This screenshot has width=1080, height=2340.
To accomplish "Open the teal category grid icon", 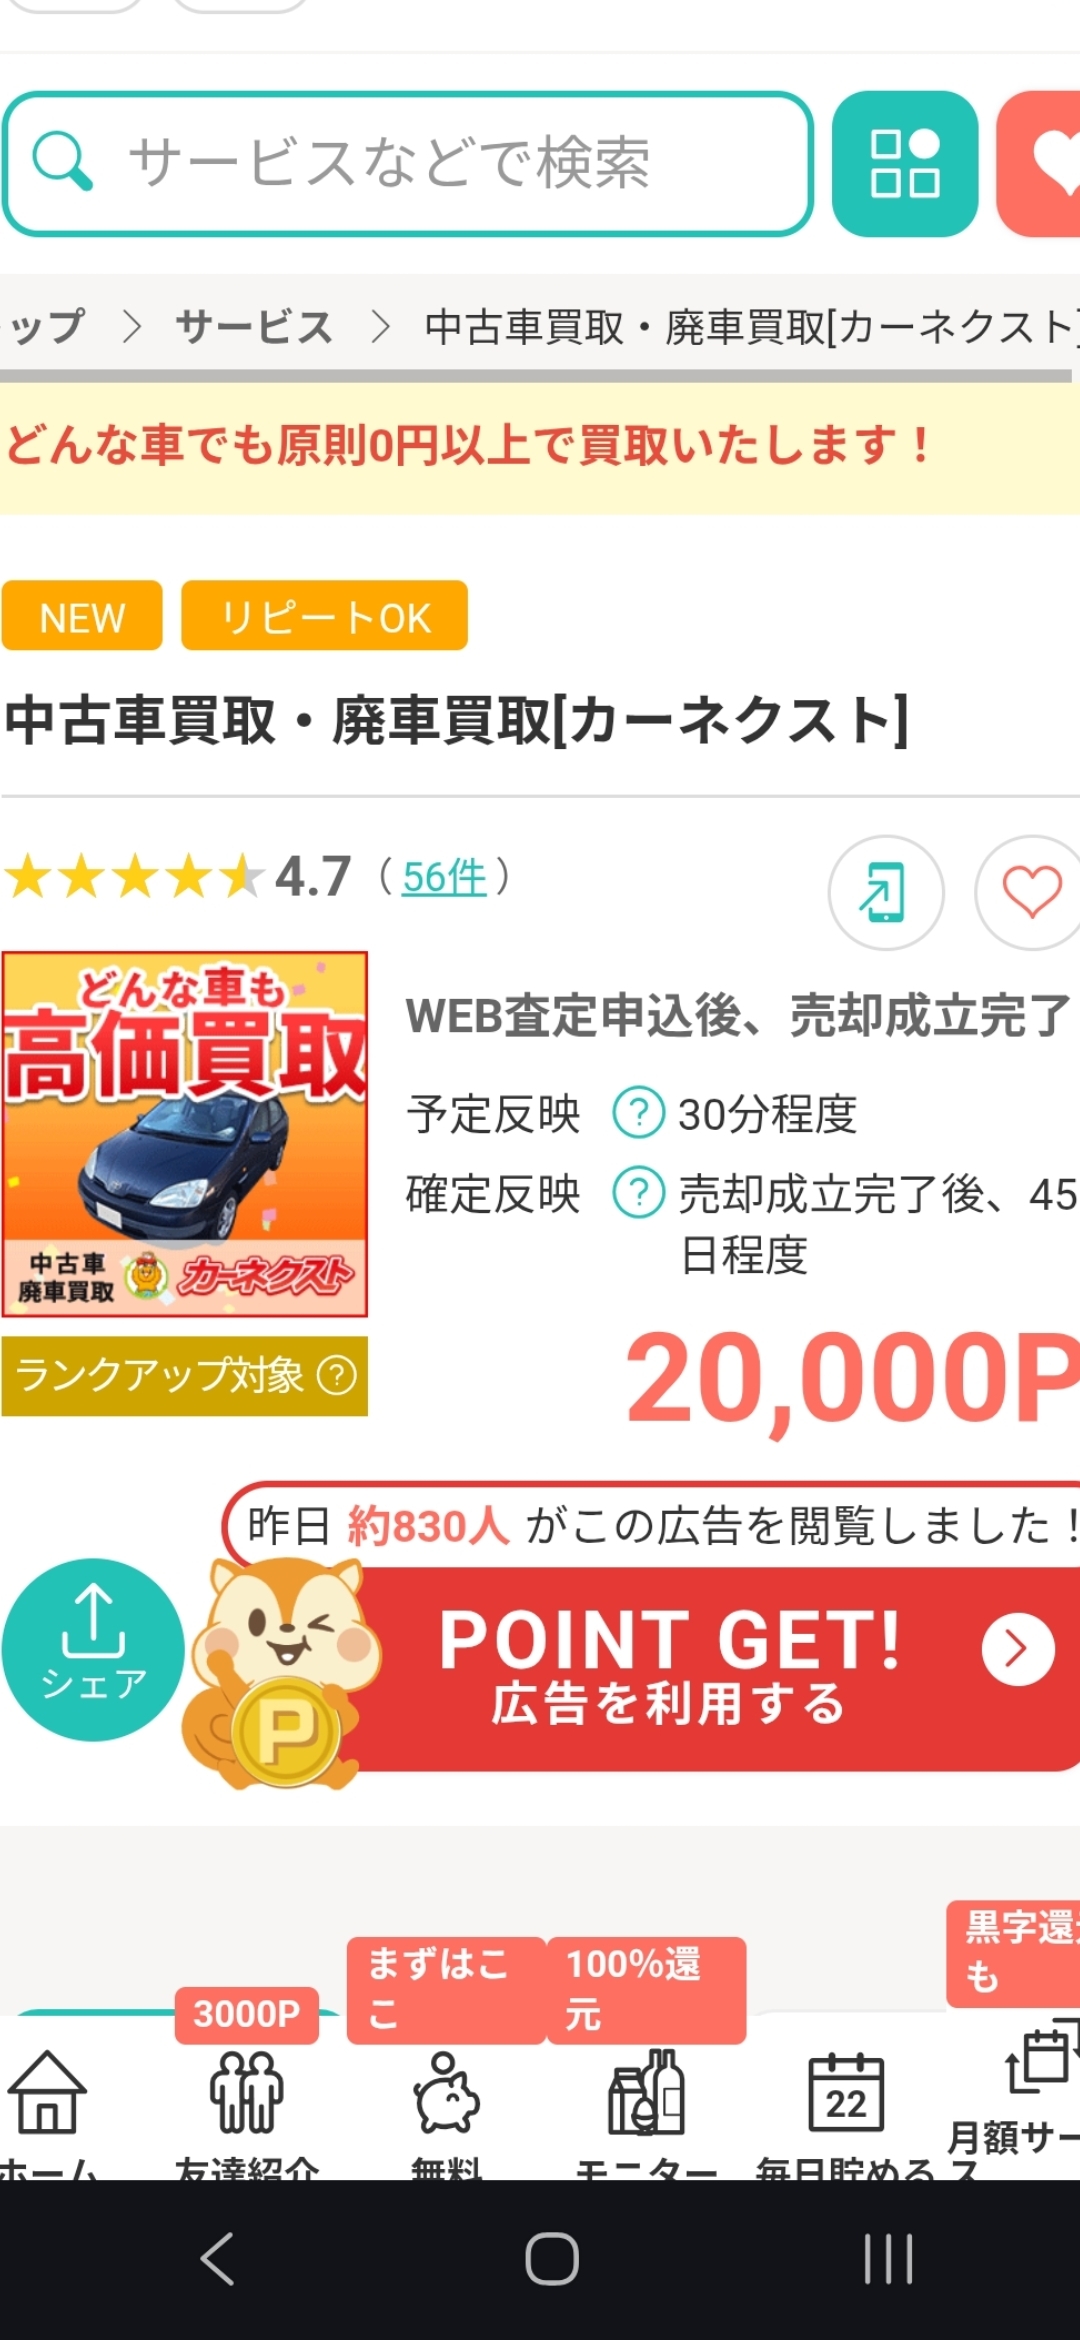I will [x=904, y=163].
